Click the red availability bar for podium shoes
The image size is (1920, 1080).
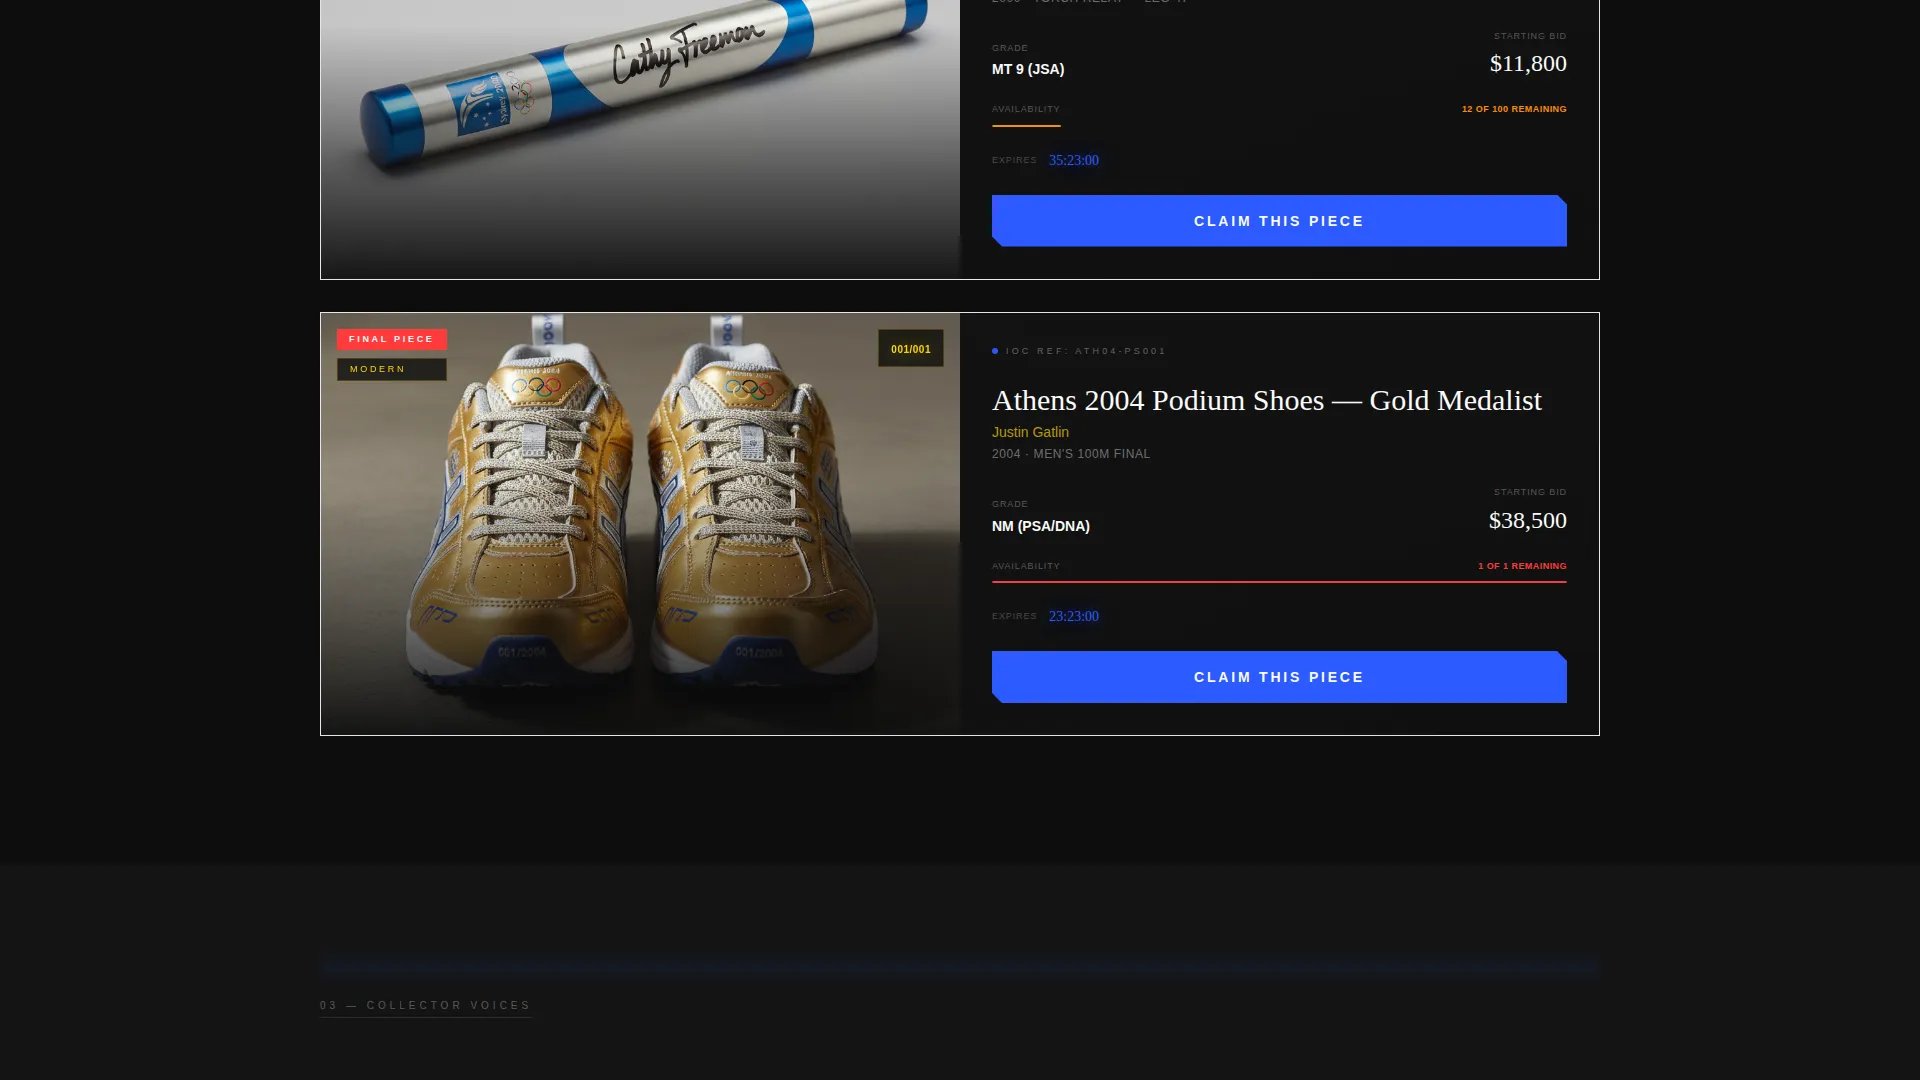pos(1279,581)
